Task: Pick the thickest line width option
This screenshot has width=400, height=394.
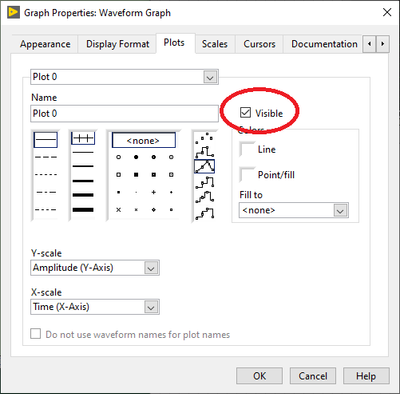Action: [x=83, y=210]
